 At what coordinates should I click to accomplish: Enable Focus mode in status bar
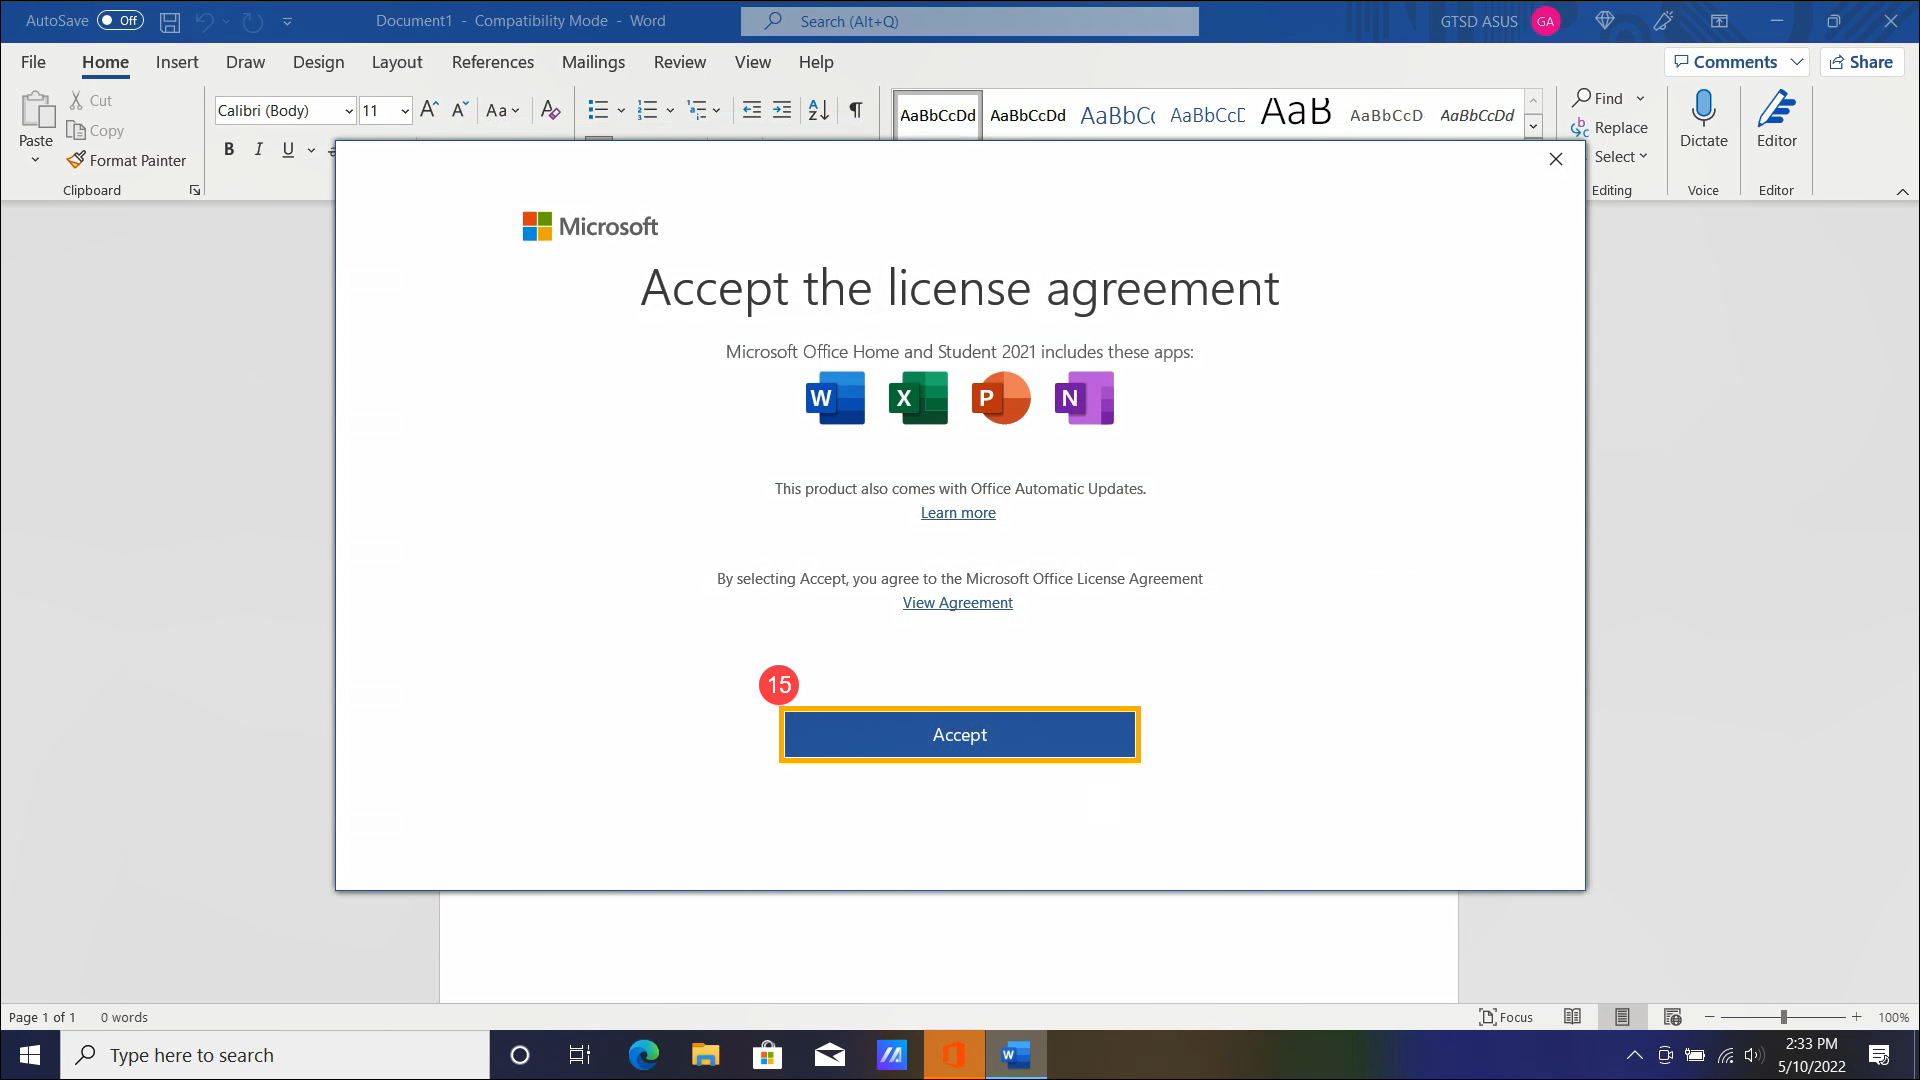pos(1506,1017)
